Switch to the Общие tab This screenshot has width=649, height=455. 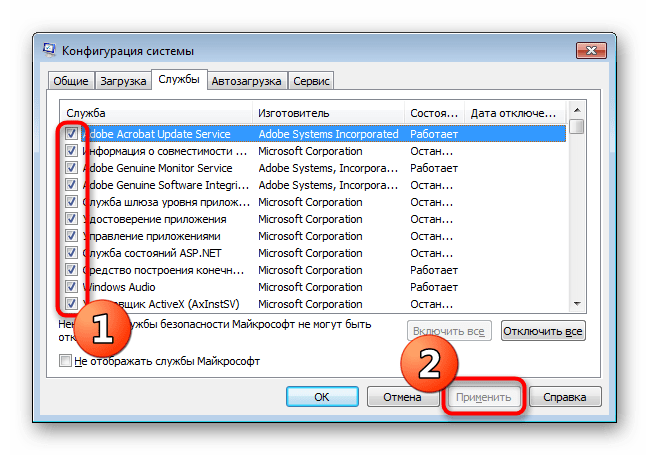(x=71, y=81)
